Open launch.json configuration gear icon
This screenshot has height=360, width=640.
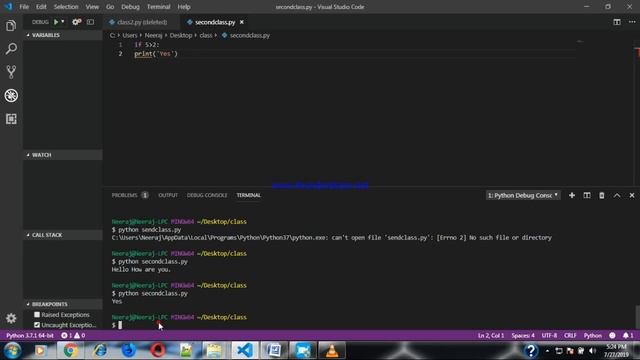click(x=76, y=22)
